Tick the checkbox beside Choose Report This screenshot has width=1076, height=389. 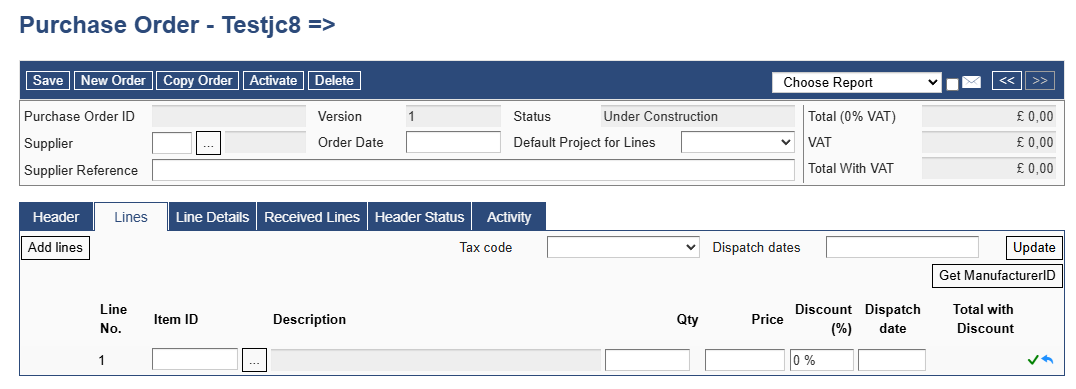click(x=952, y=84)
